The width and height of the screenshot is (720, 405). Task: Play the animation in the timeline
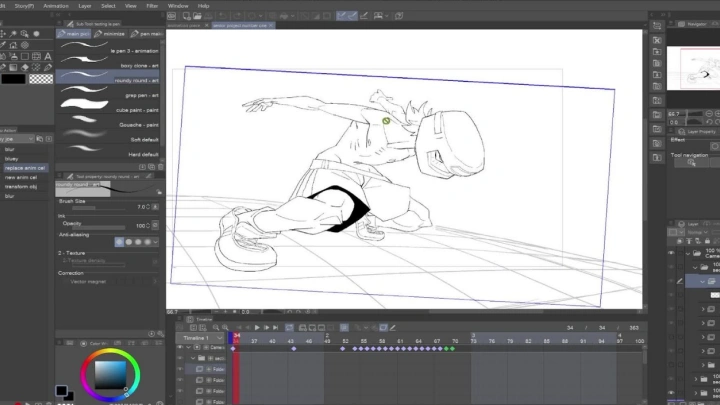click(257, 327)
